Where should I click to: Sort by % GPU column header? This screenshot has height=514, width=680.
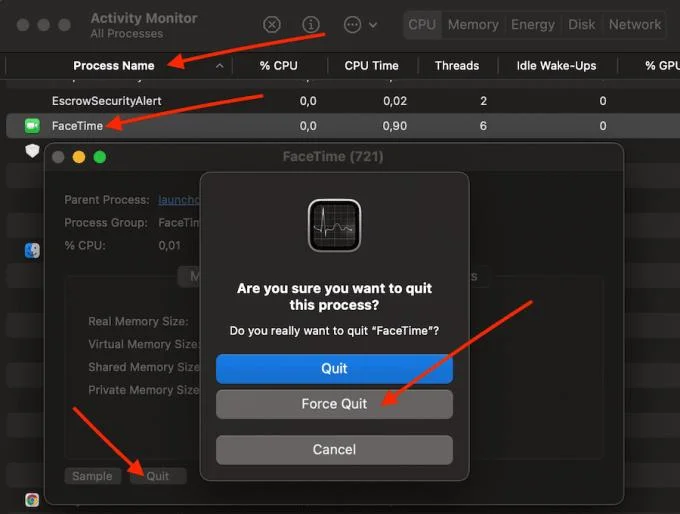[x=662, y=65]
